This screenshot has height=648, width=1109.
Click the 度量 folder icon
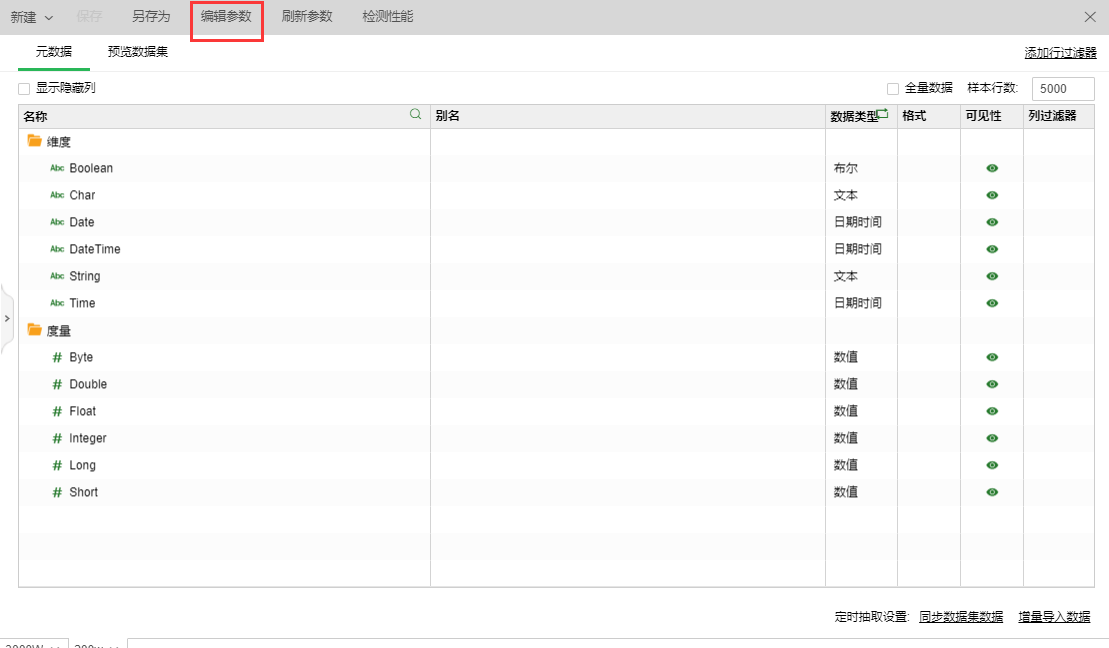(35, 330)
